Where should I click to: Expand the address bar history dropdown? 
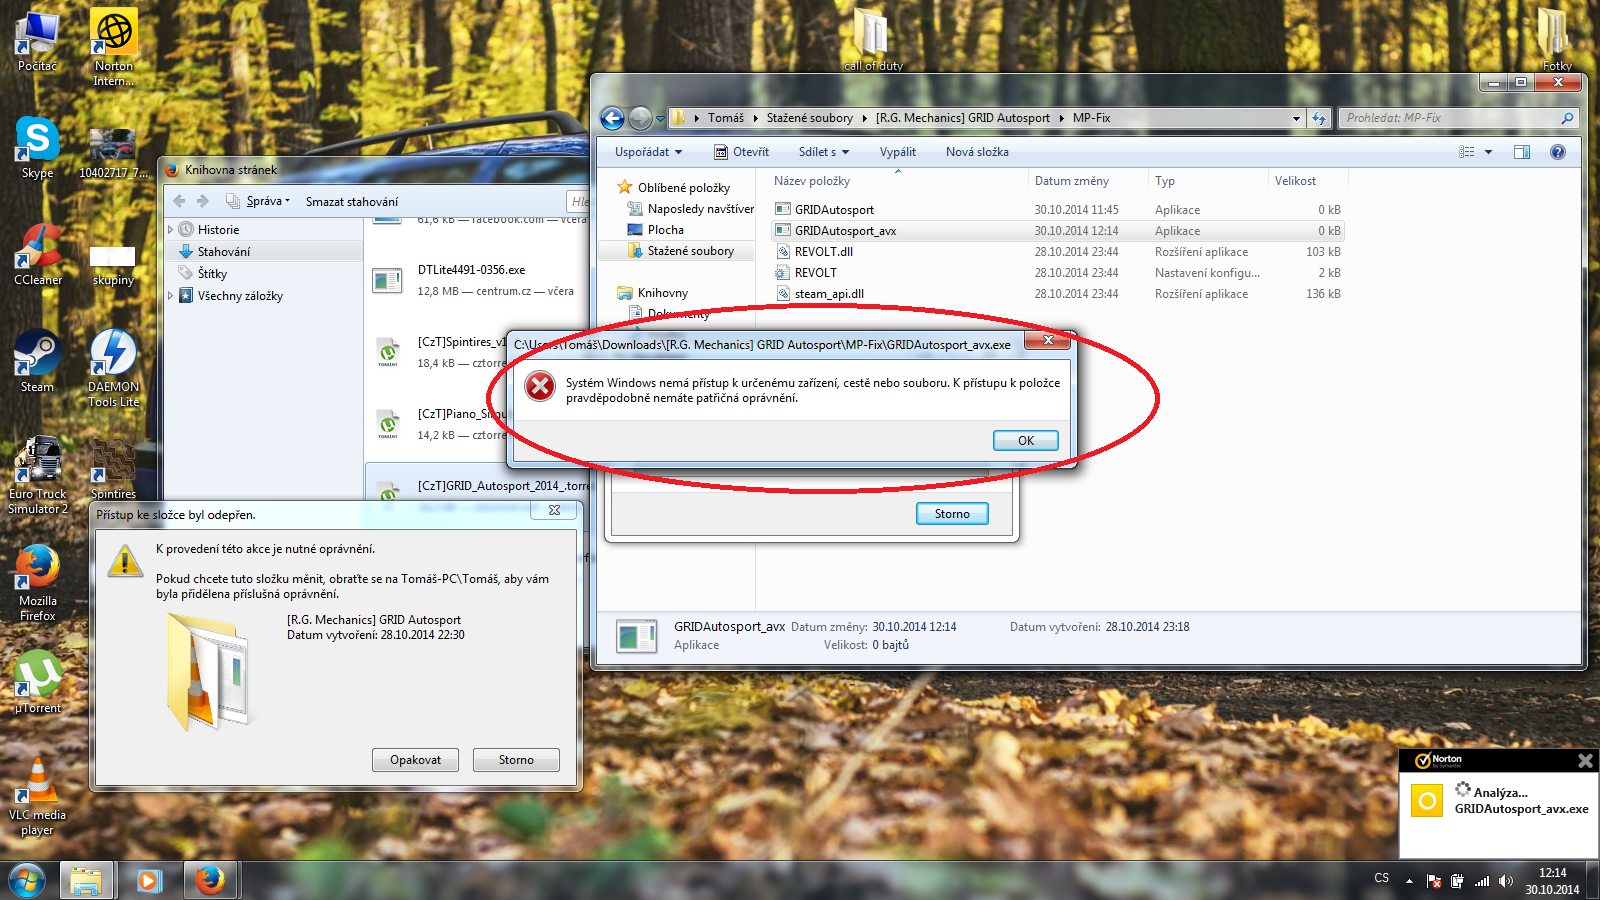click(1296, 118)
